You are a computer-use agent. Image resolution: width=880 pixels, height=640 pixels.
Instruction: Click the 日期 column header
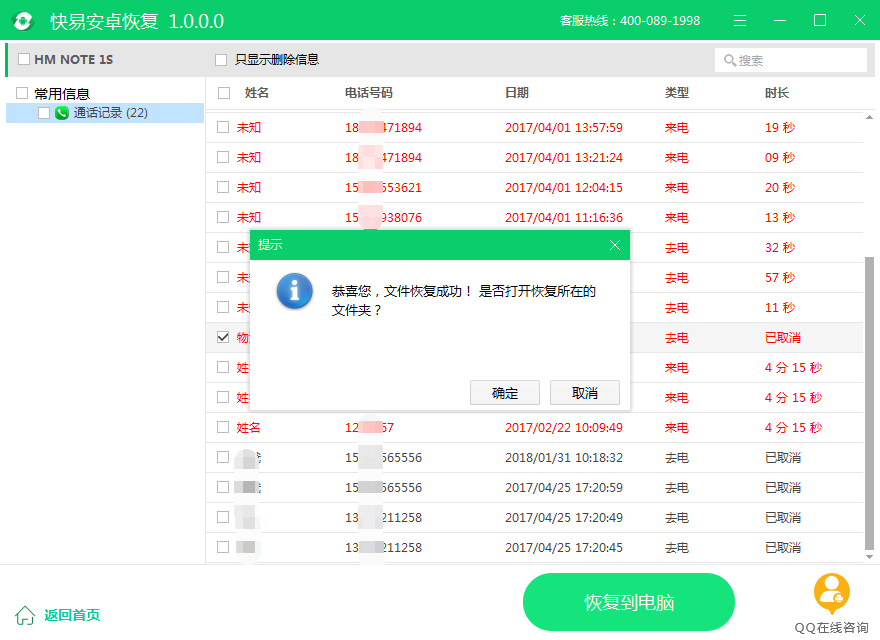[517, 93]
